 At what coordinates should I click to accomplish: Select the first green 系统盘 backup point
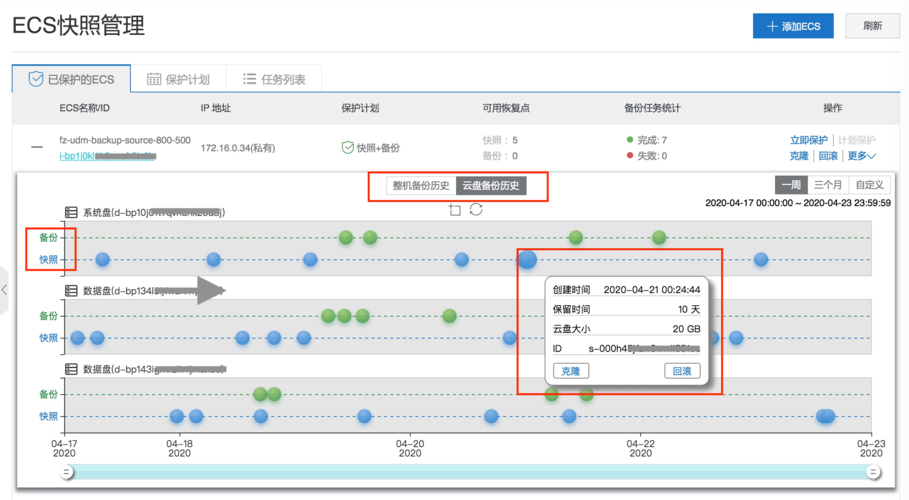click(x=346, y=237)
